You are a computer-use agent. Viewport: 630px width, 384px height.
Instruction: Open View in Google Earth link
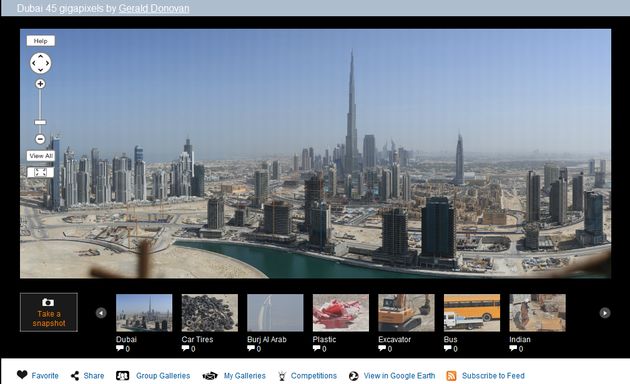point(399,376)
